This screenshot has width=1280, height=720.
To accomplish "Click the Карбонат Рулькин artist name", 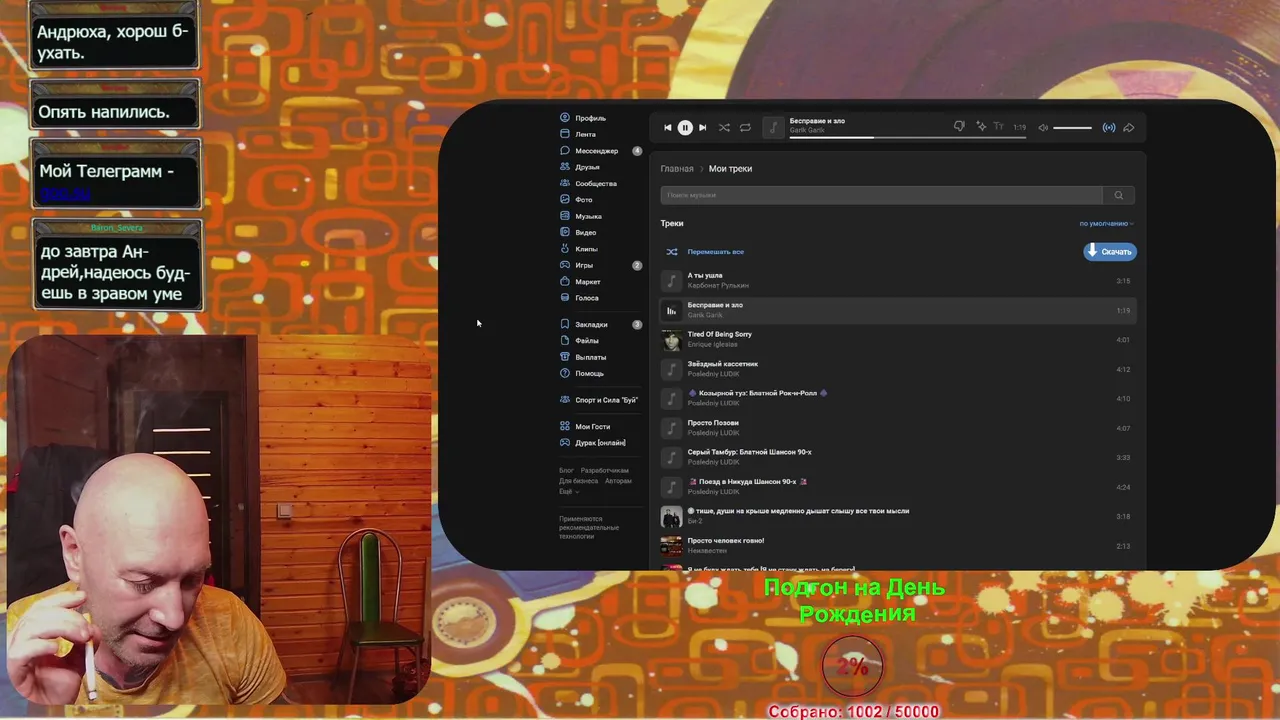I will [718, 286].
